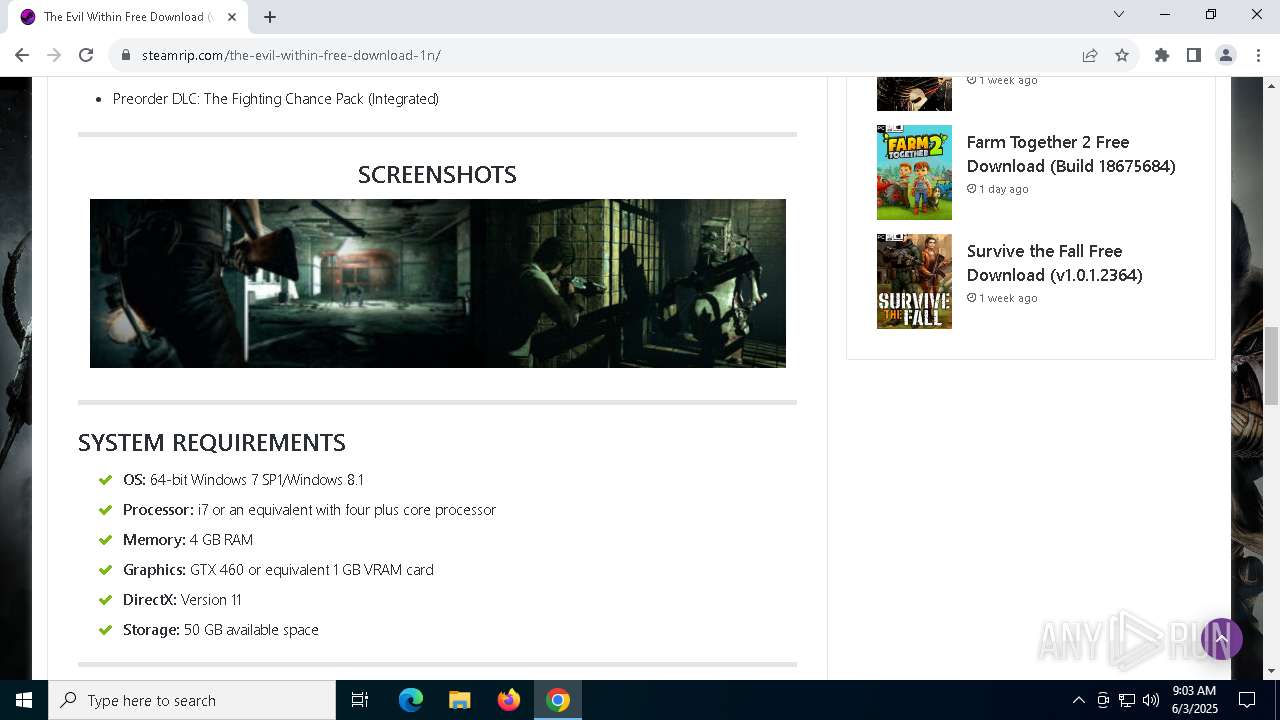Open Farm Together 2 Free Download link
This screenshot has width=1280, height=720.
(1071, 154)
